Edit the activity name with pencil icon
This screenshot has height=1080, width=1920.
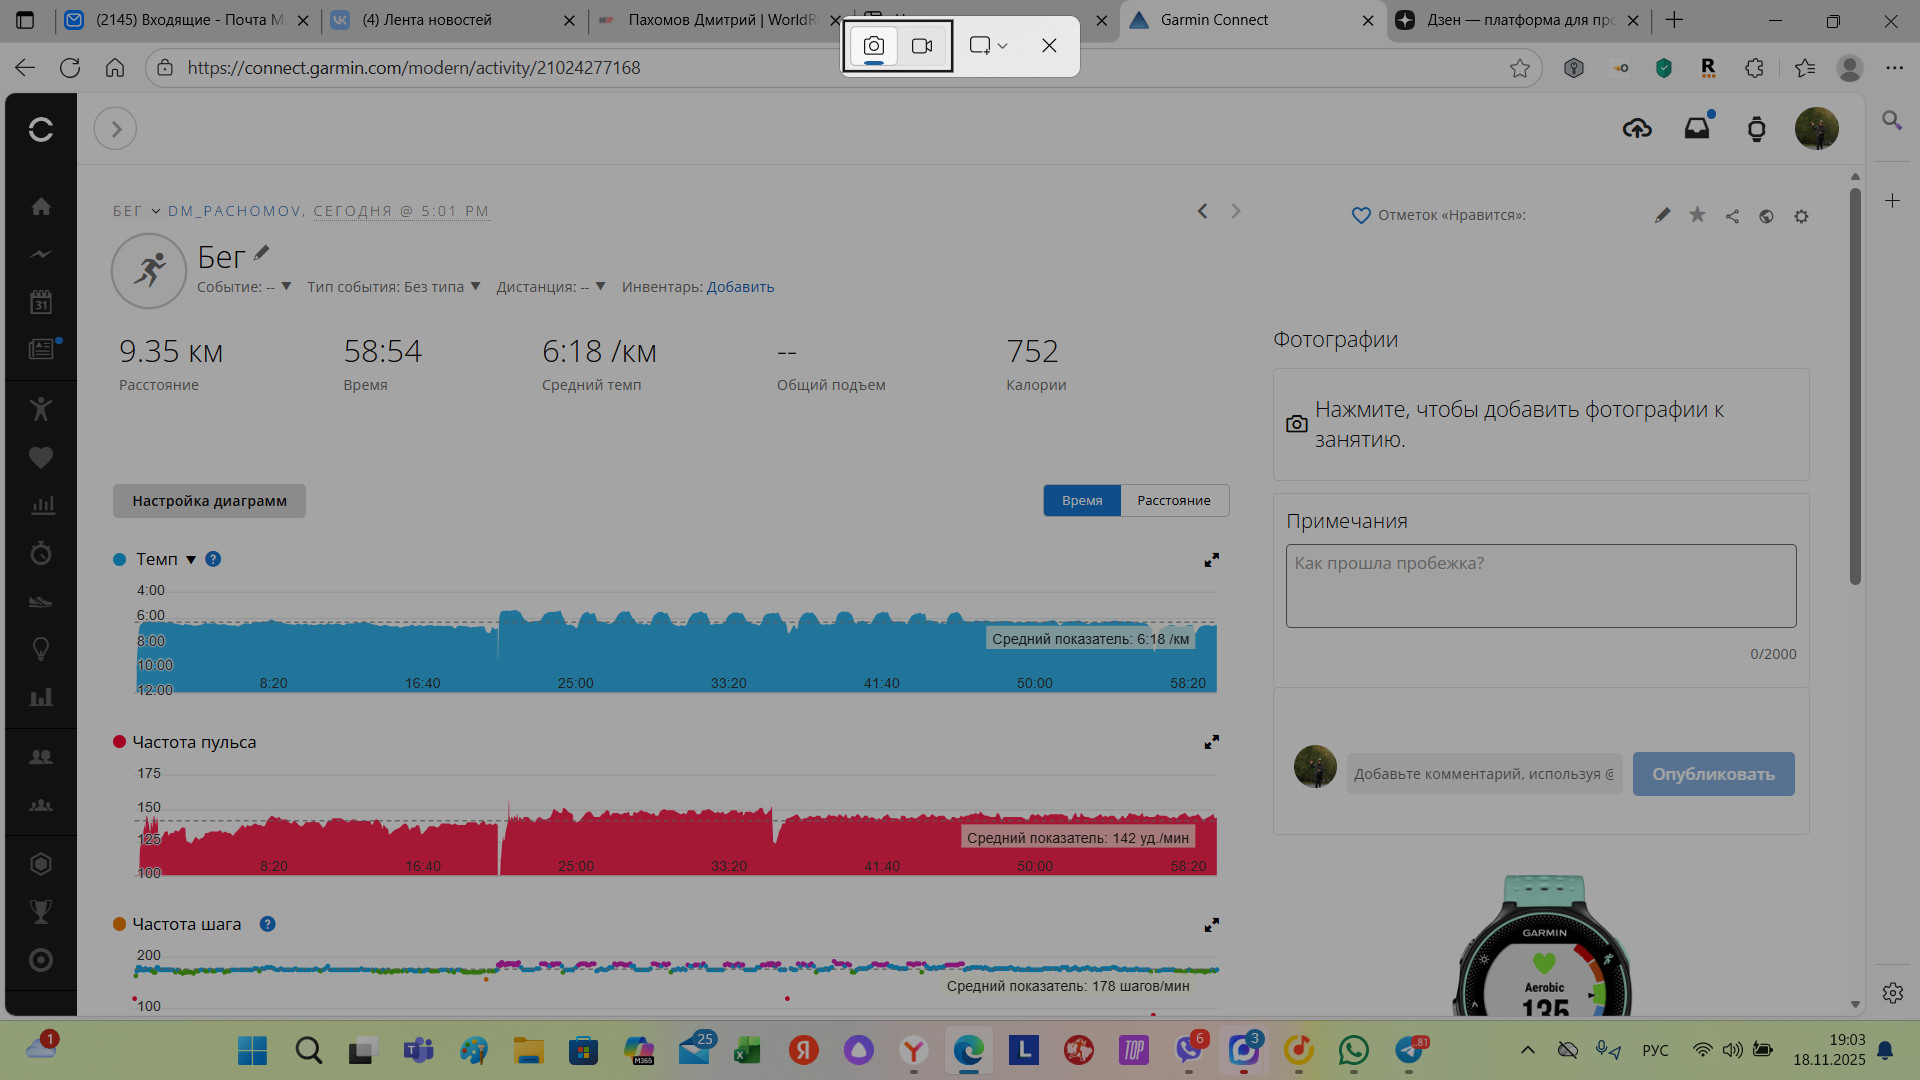pos(262,253)
